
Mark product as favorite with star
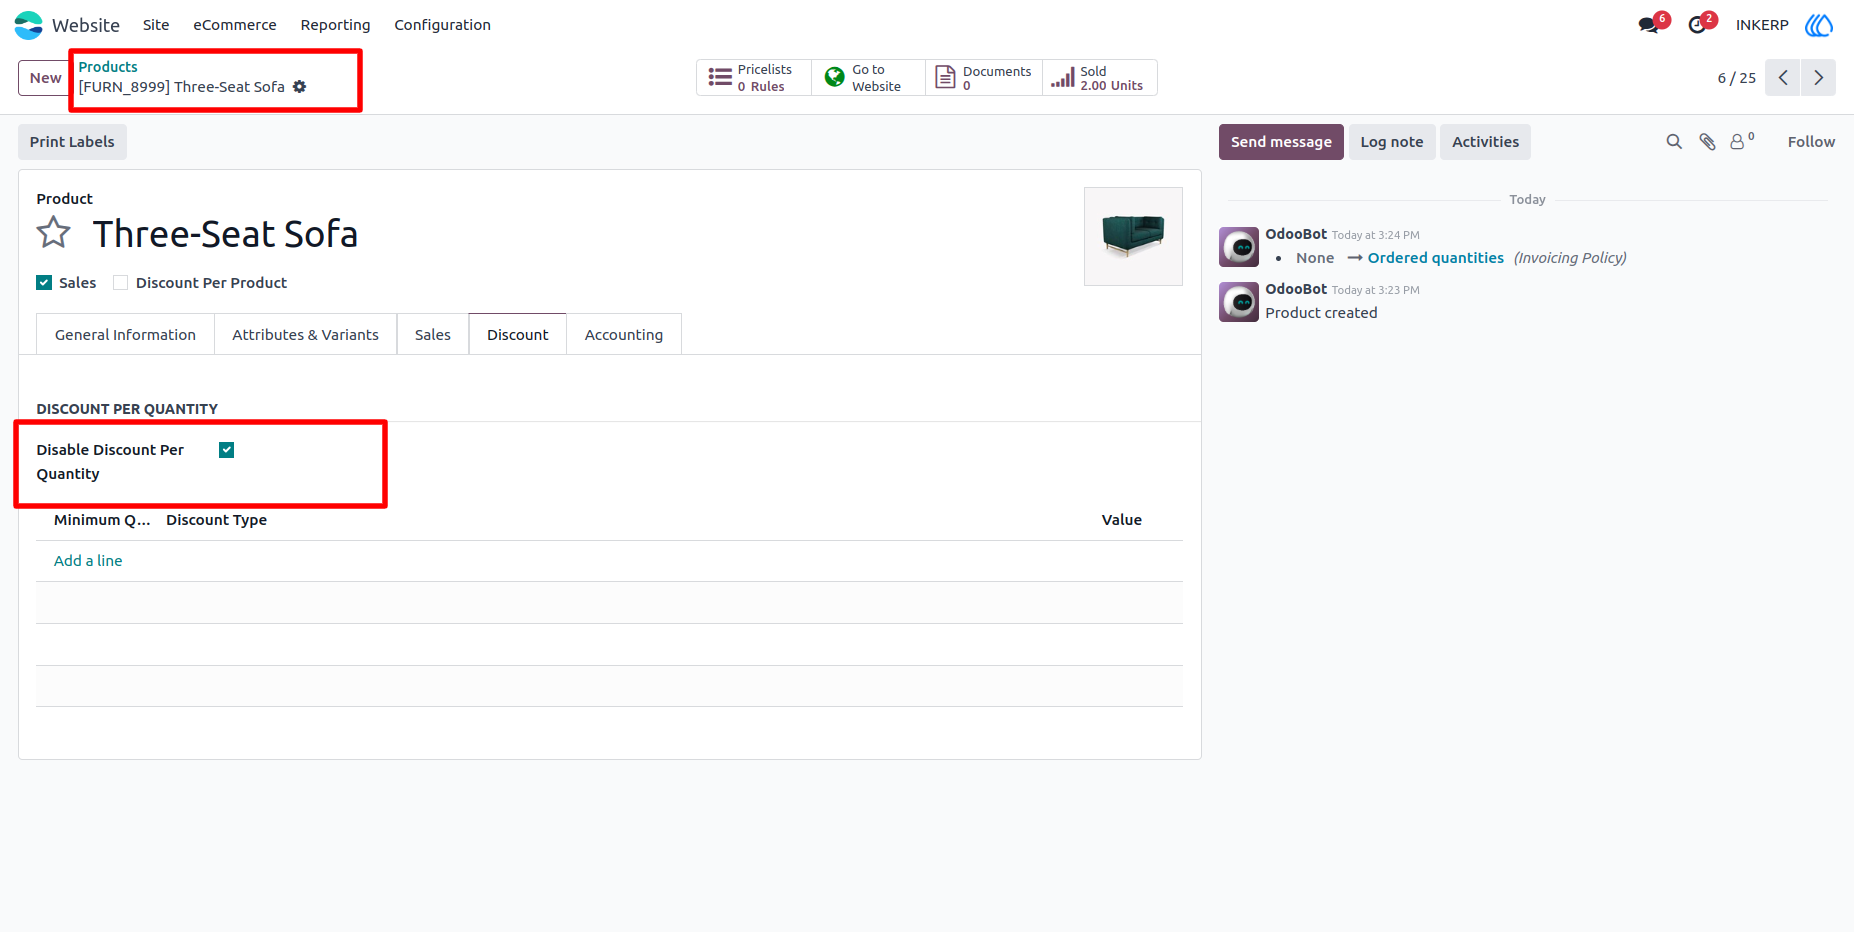pos(54,233)
